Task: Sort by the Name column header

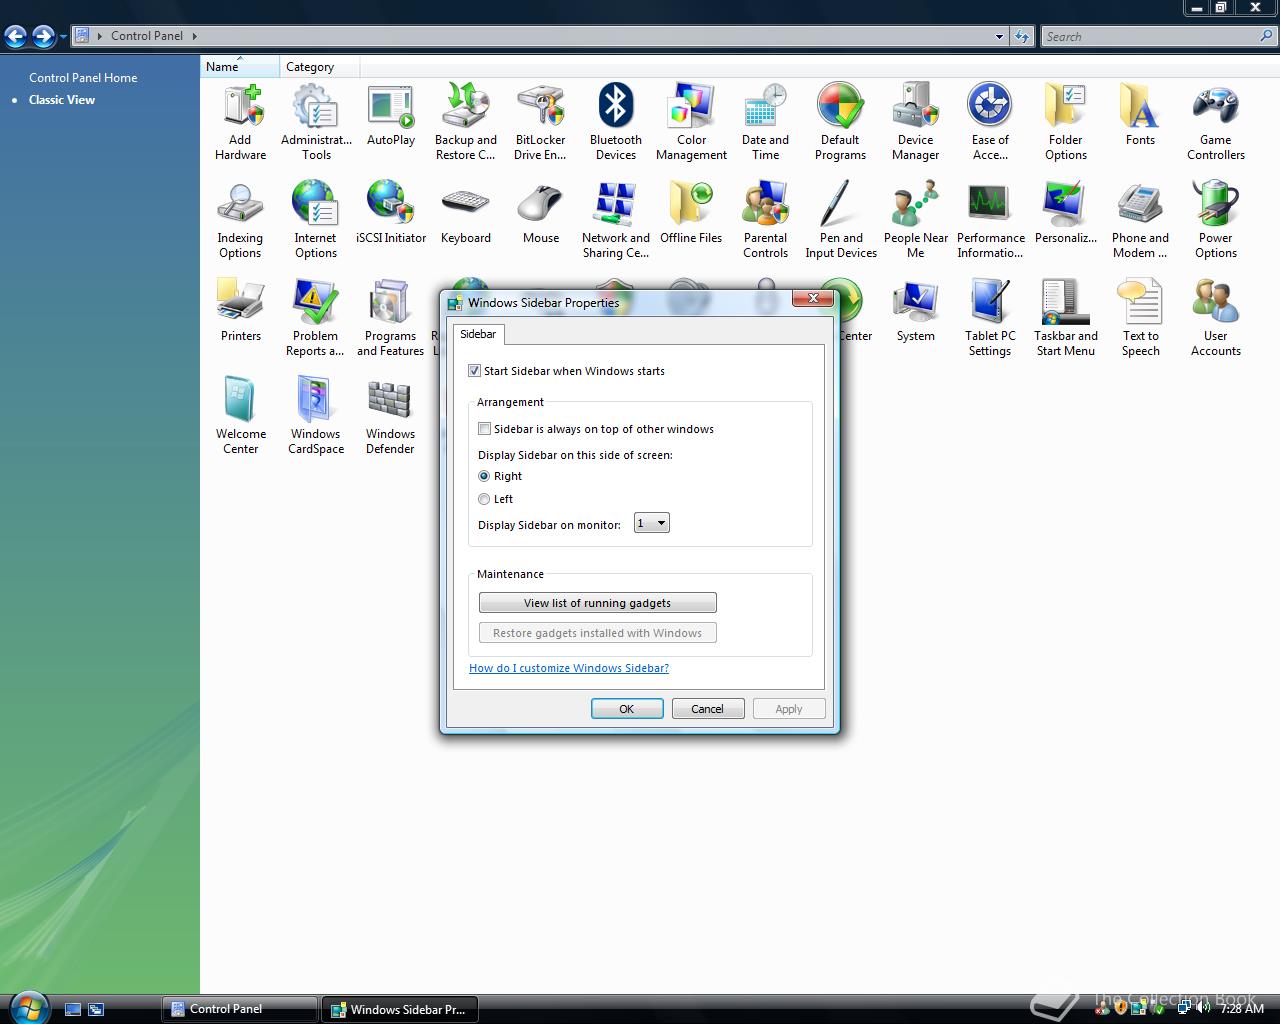Action: 240,67
